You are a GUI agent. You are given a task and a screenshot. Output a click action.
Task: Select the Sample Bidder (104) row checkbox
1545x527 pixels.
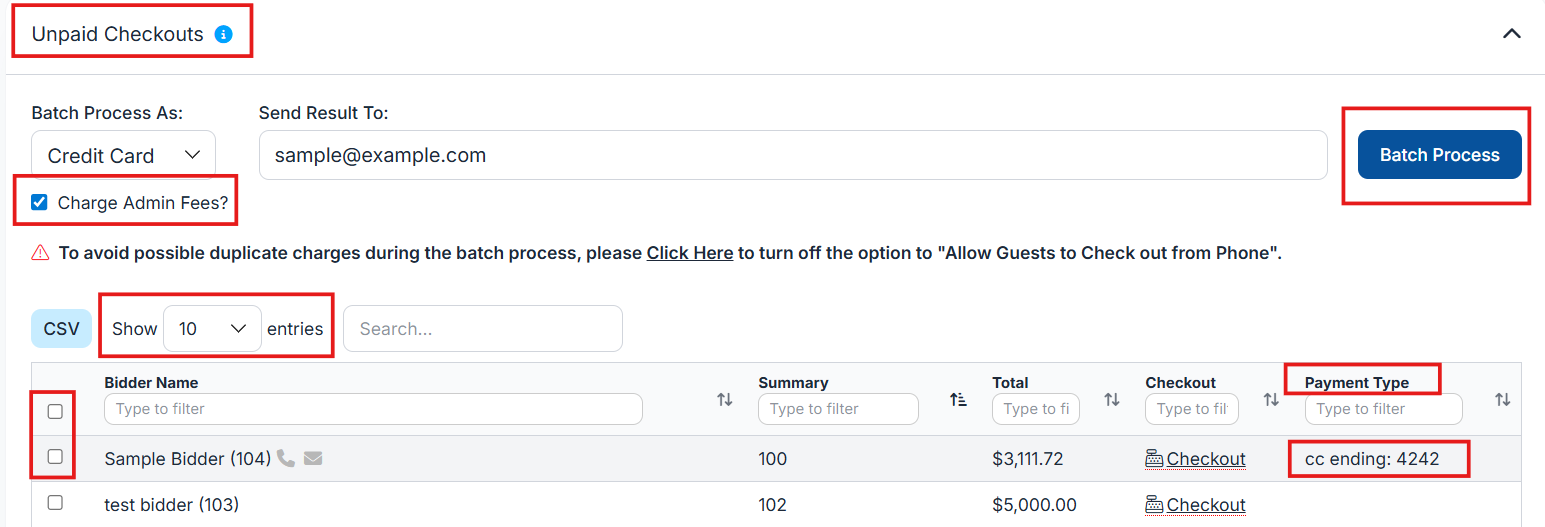pyautogui.click(x=55, y=457)
